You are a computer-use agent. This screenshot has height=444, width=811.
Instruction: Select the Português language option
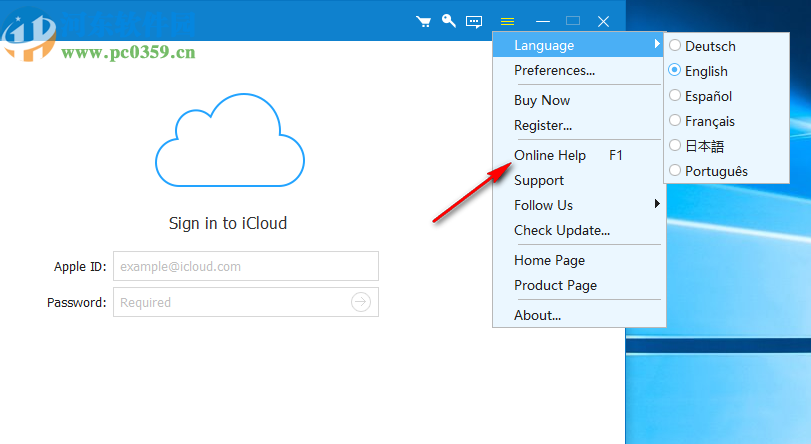pos(715,171)
